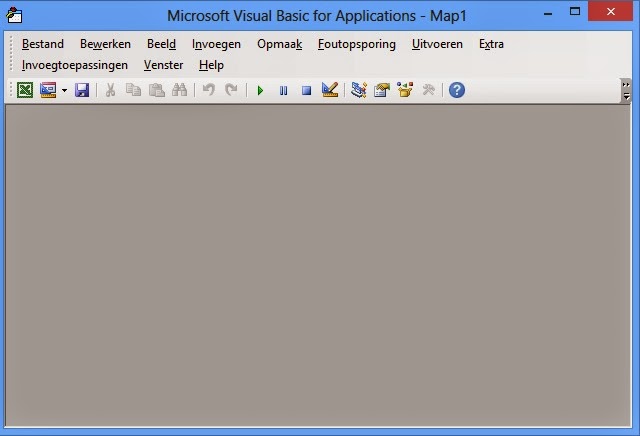The image size is (640, 436).
Task: Open the Project Explorer icon
Action: (x=359, y=90)
